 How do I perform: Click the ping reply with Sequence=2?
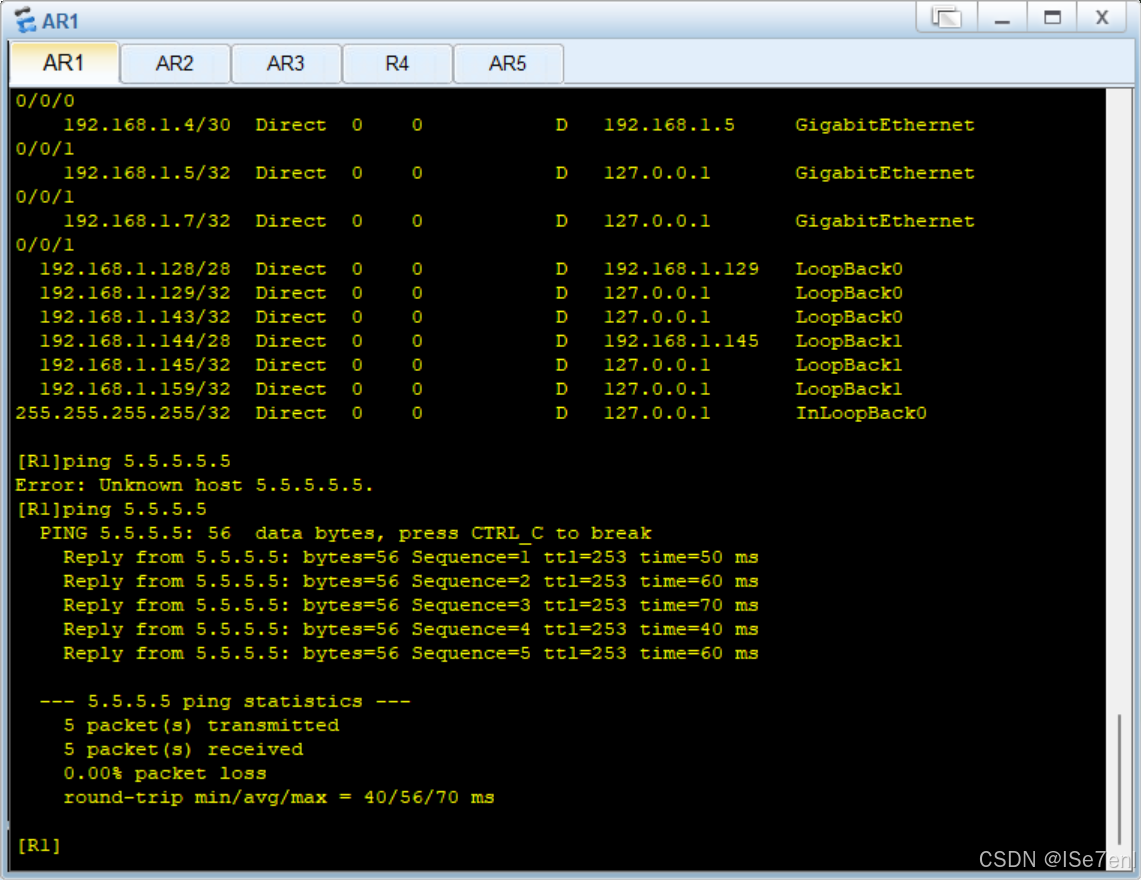[411, 581]
